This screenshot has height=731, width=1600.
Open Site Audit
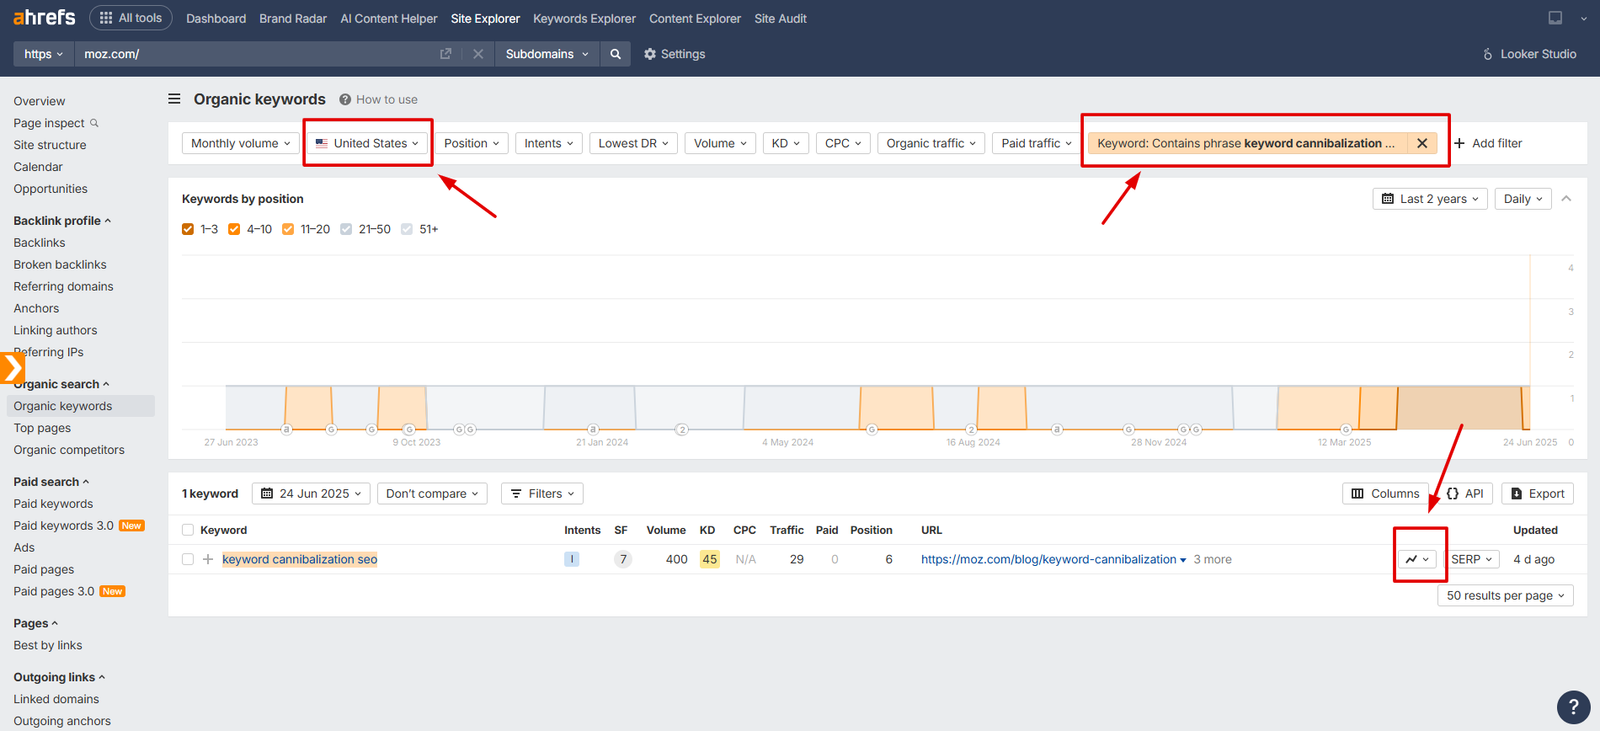pos(780,18)
